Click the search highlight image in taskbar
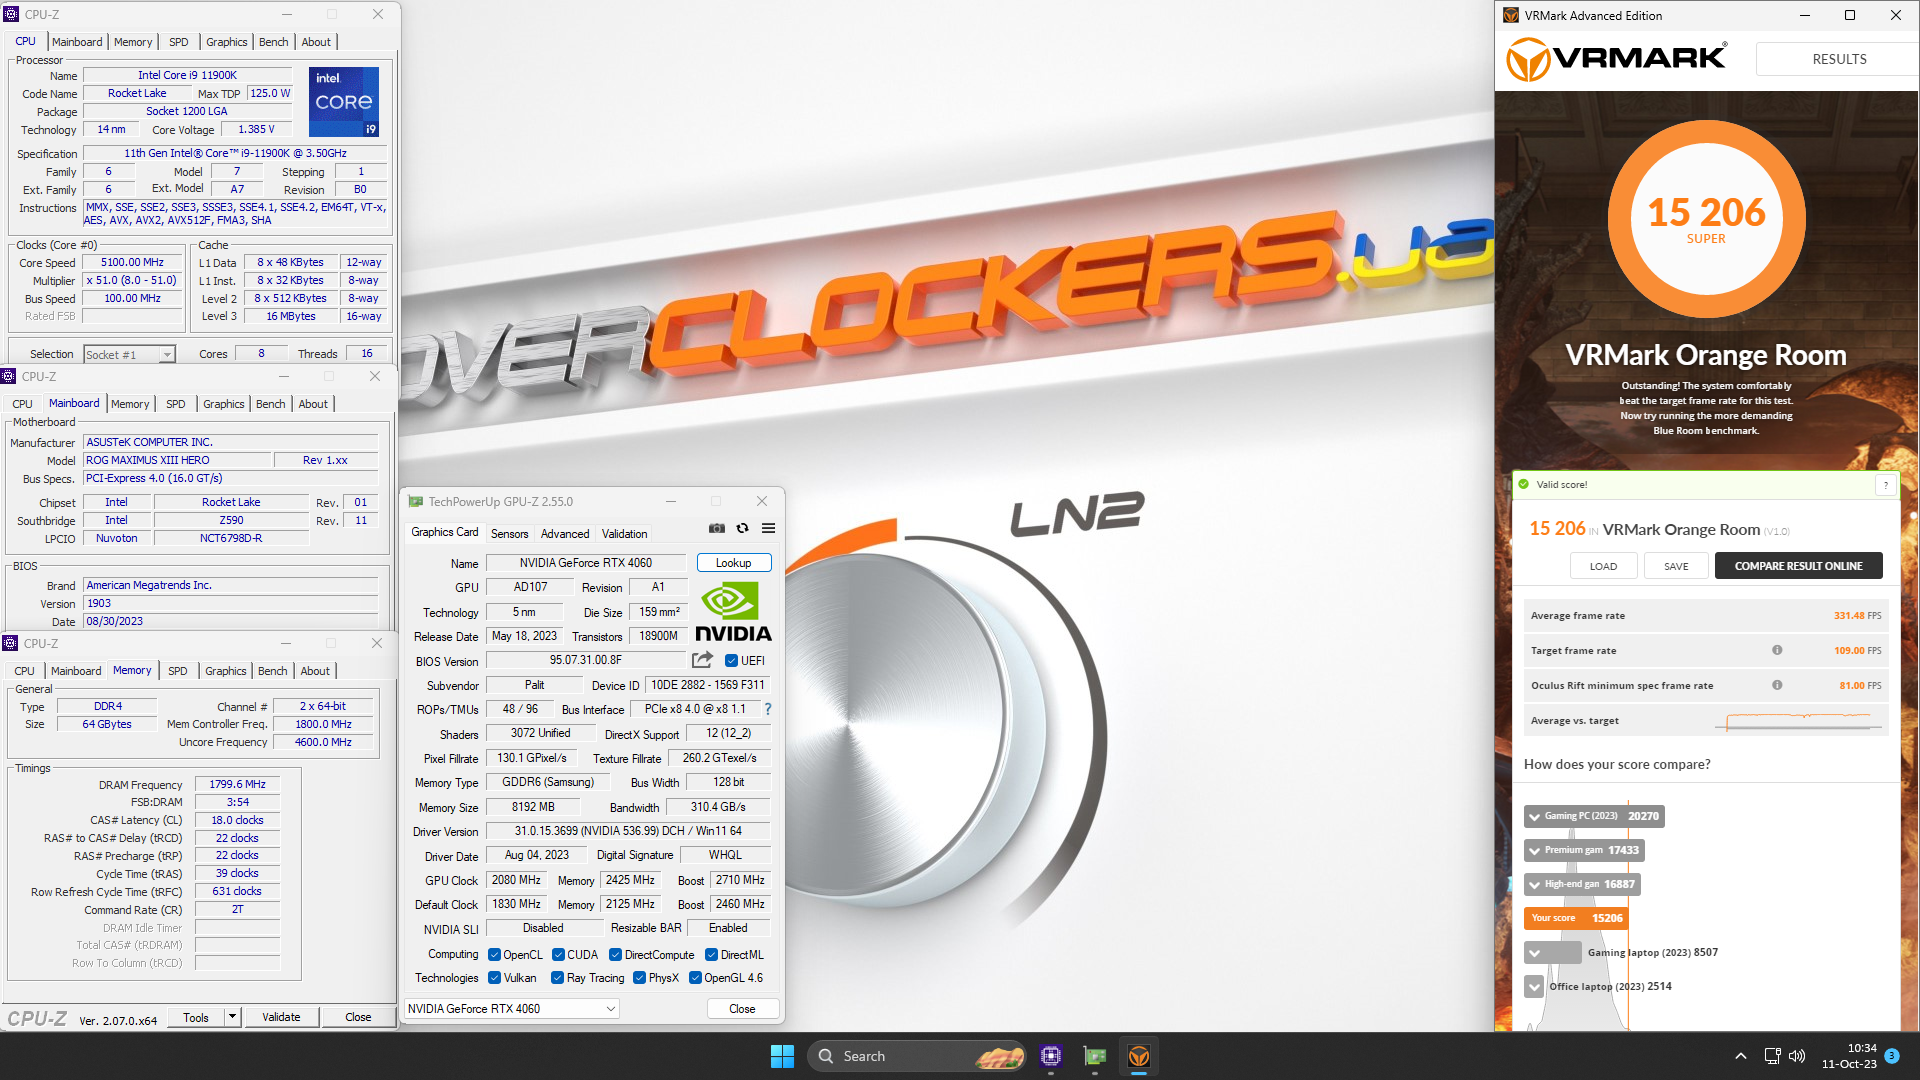Screen dimensions: 1920x1080 coord(998,1056)
